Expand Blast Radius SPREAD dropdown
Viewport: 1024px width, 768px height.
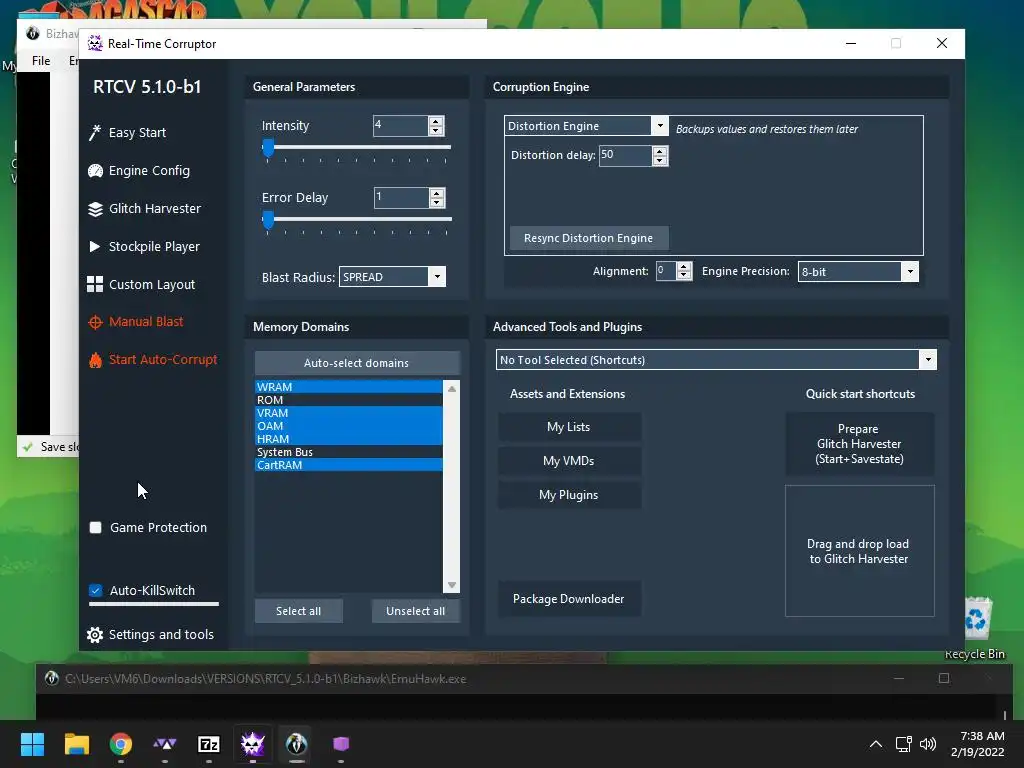tap(437, 277)
